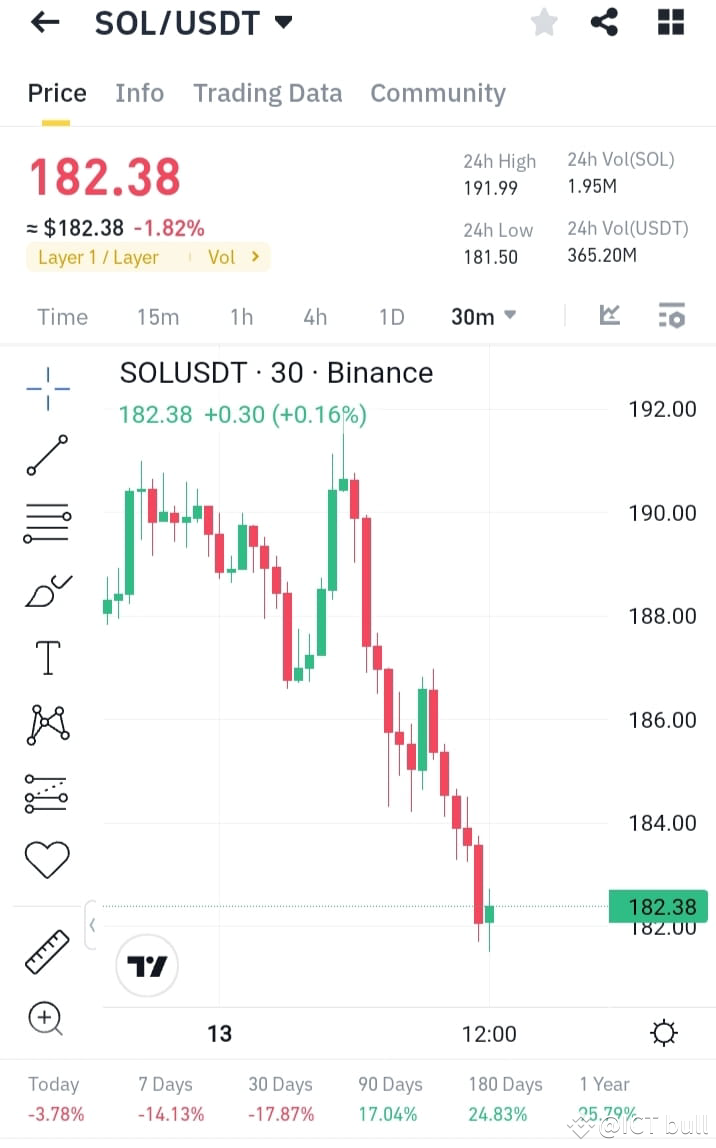Select the Text annotation tool
The image size is (716, 1148).
click(47, 657)
